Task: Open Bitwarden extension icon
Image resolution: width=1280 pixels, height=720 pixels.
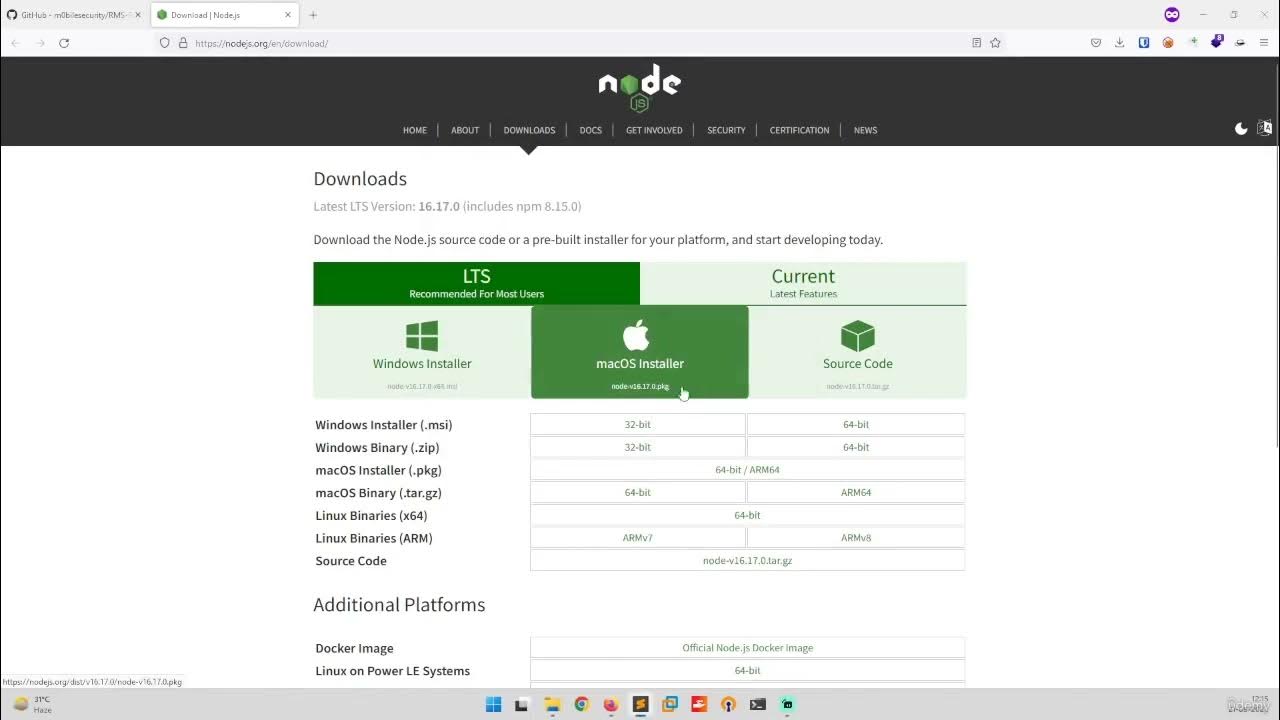Action: click(1144, 43)
